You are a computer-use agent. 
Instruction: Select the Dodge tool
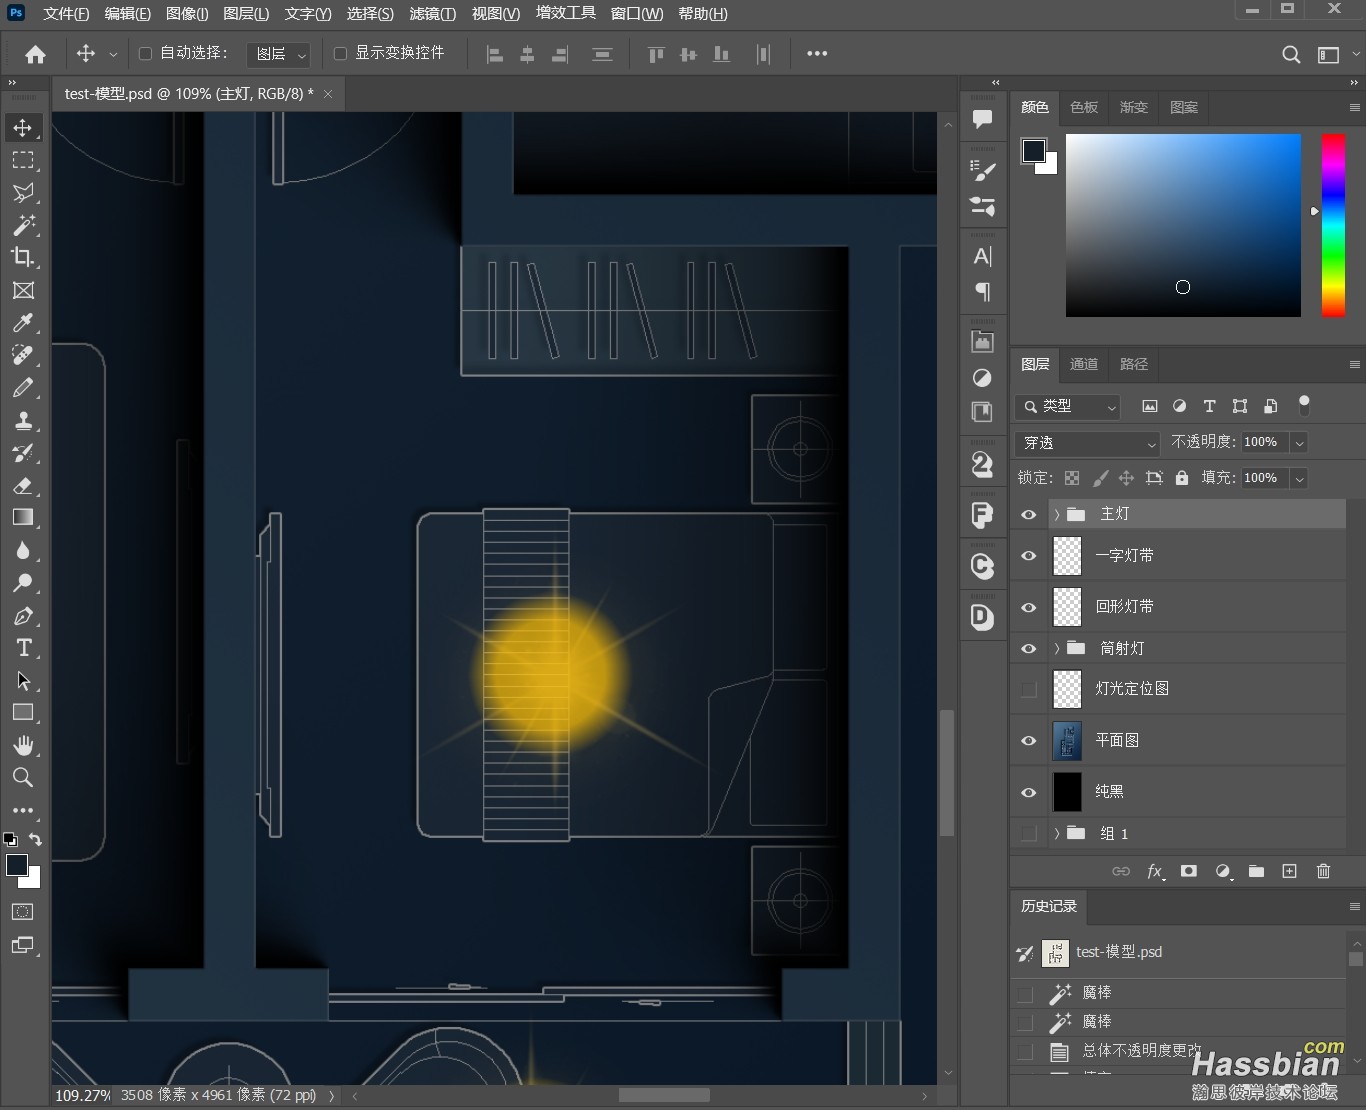click(x=23, y=582)
